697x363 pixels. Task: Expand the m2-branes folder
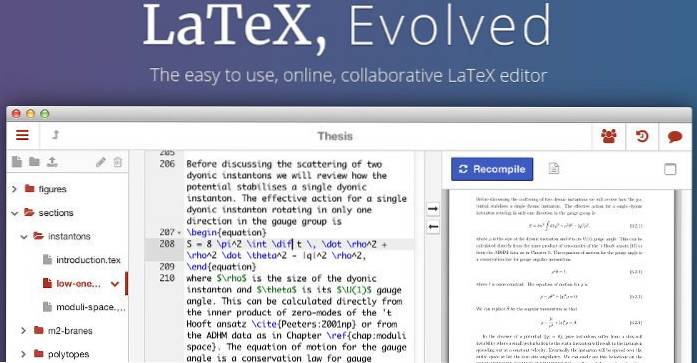click(24, 331)
